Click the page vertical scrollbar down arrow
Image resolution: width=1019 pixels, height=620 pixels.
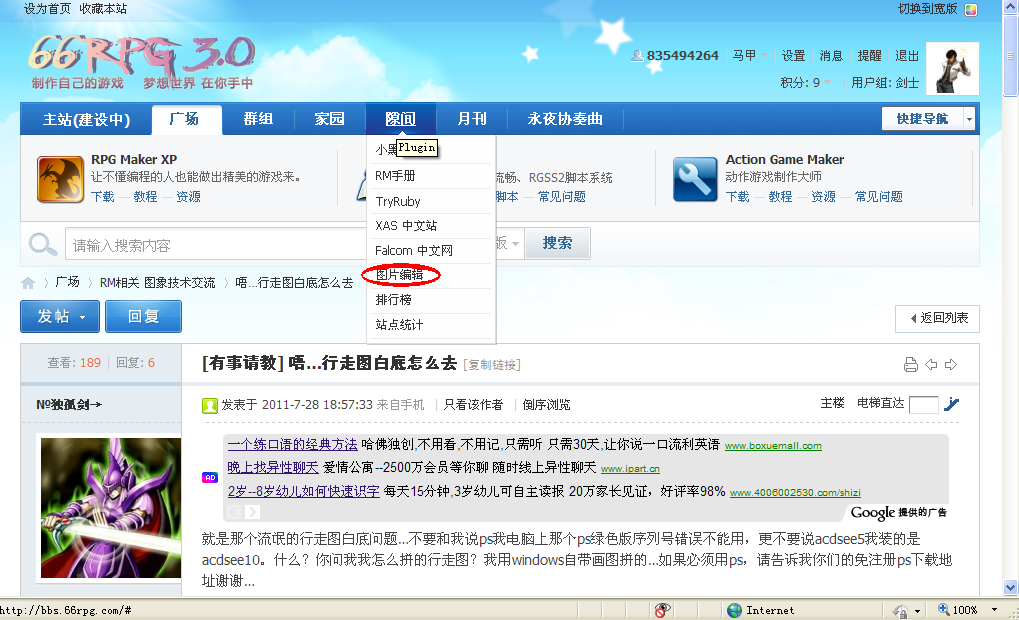pos(1011,588)
